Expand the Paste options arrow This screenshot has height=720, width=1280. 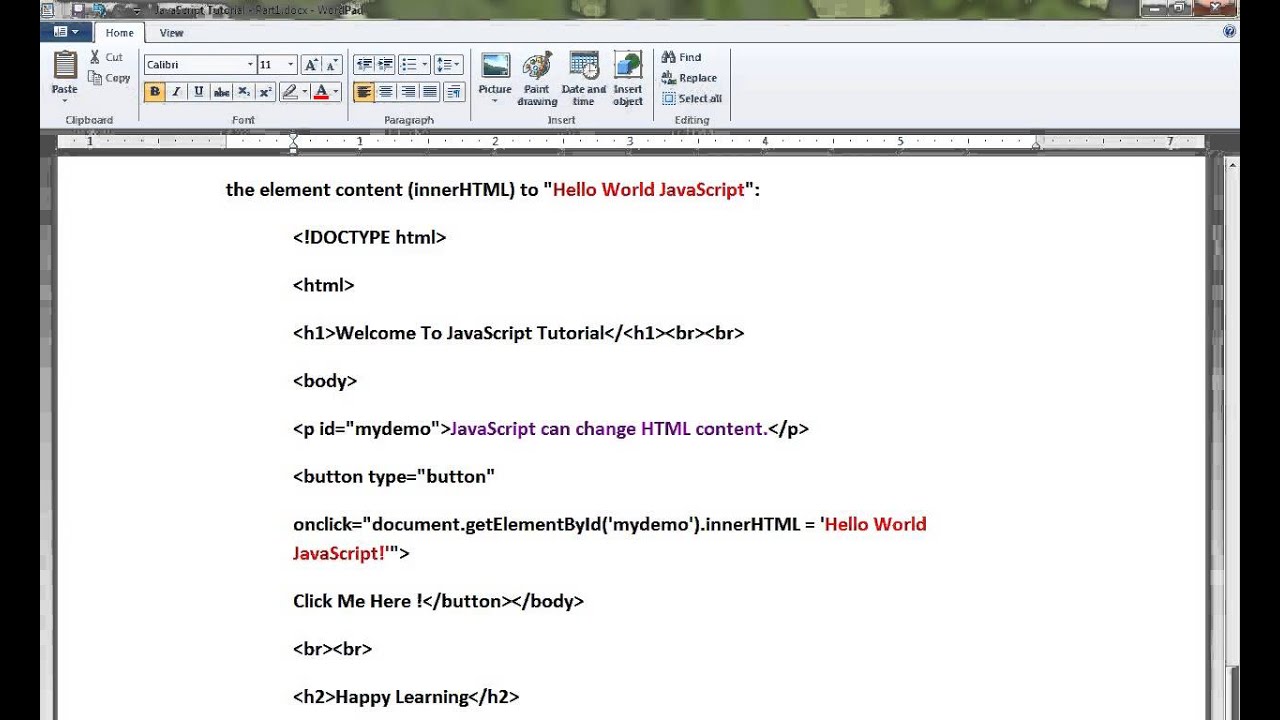tap(65, 100)
